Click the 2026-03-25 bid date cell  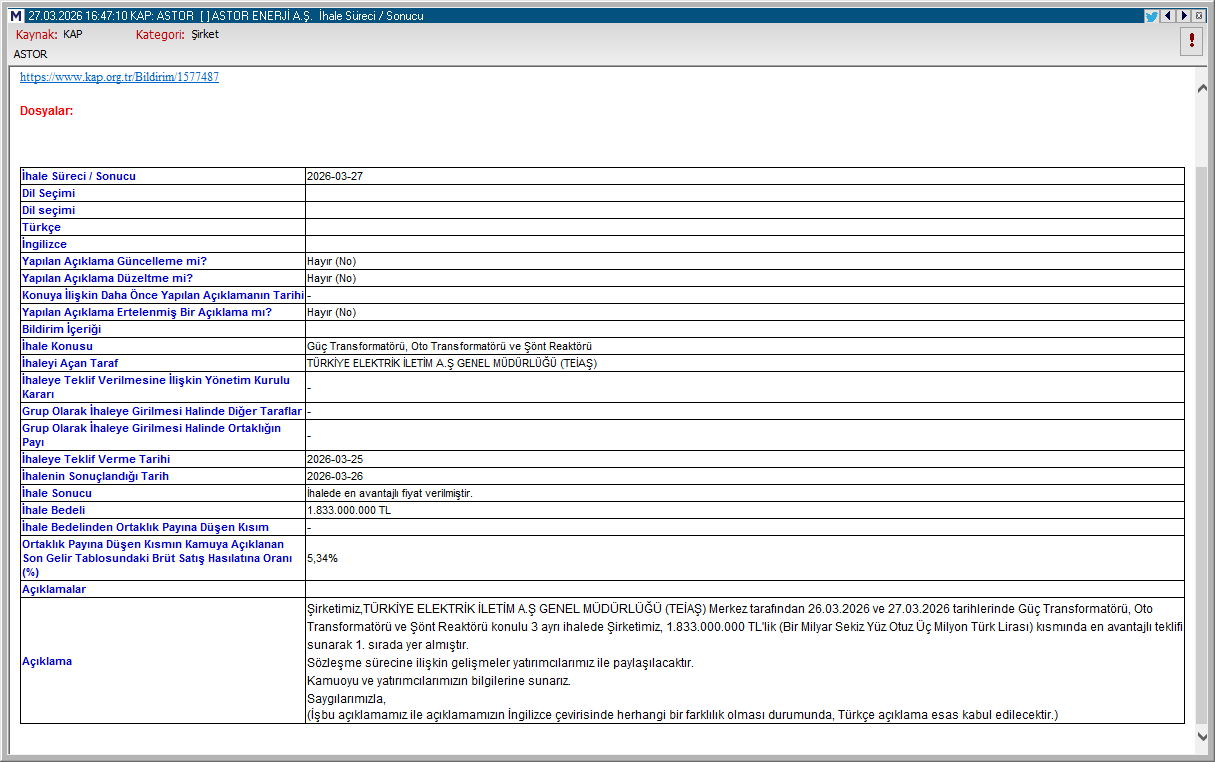334,459
